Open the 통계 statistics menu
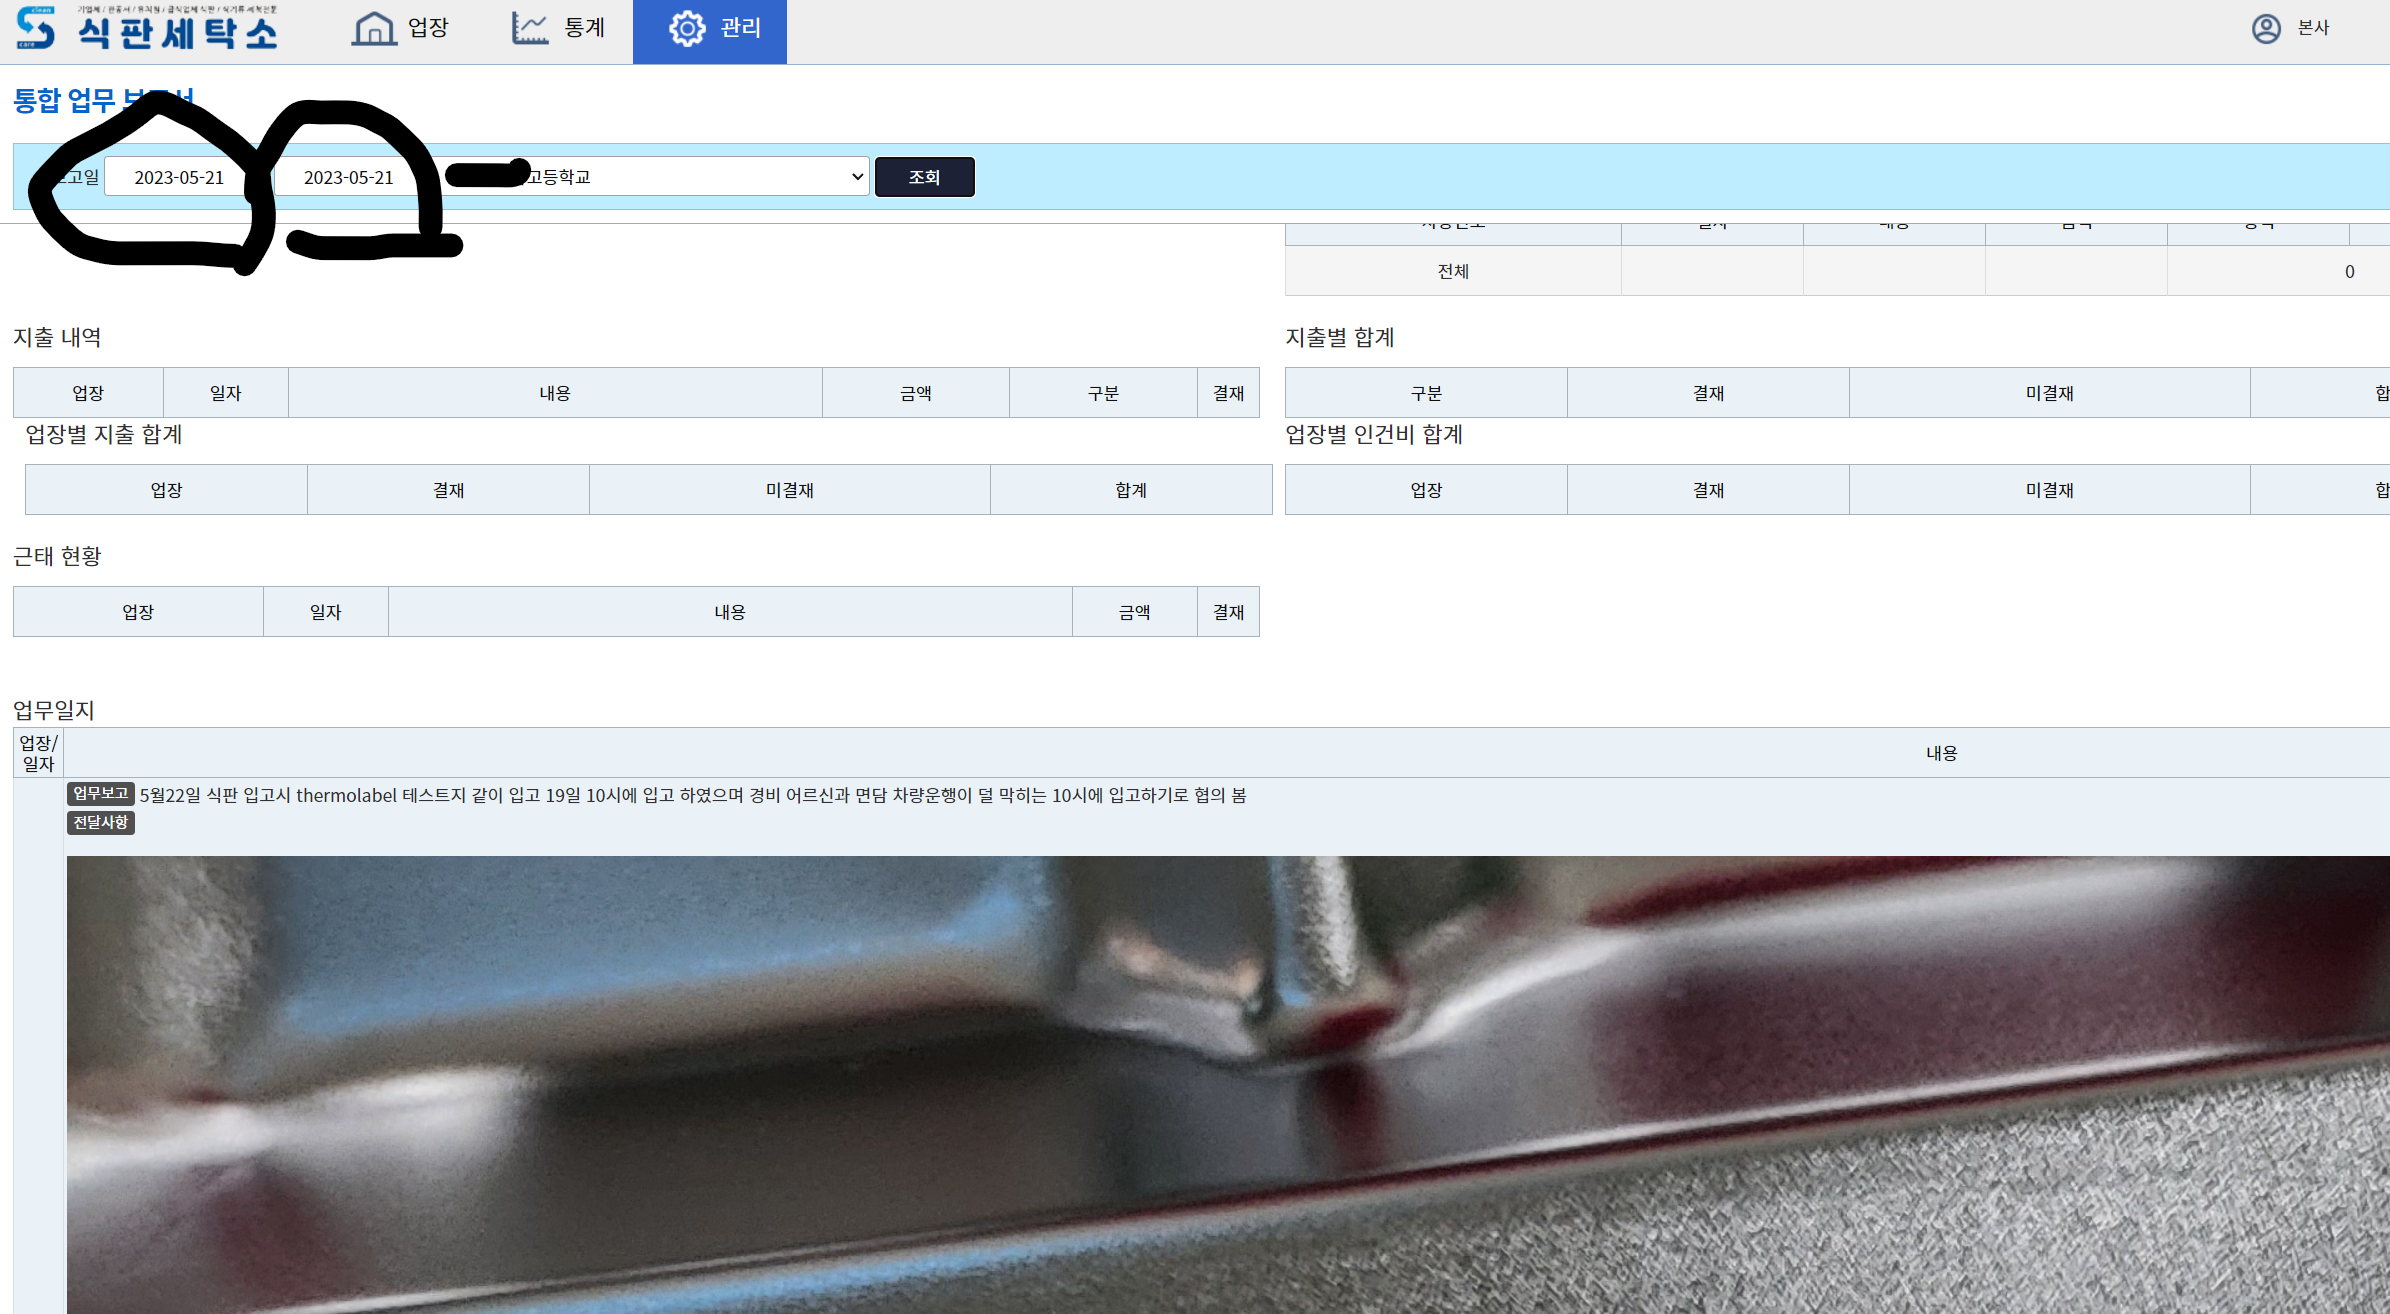Image resolution: width=2390 pixels, height=1314 pixels. click(x=558, y=28)
